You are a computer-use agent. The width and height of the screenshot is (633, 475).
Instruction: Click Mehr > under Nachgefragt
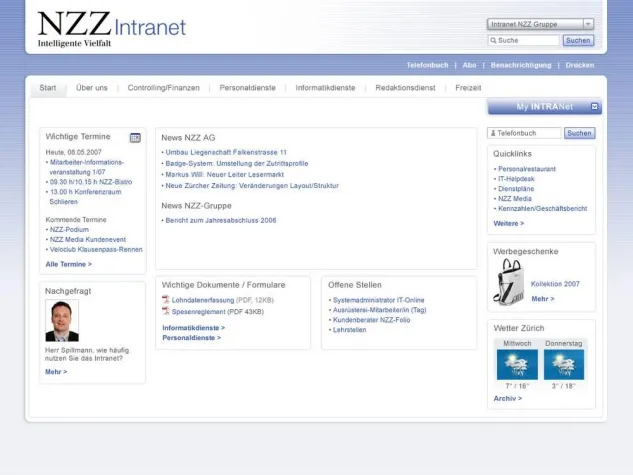point(56,372)
